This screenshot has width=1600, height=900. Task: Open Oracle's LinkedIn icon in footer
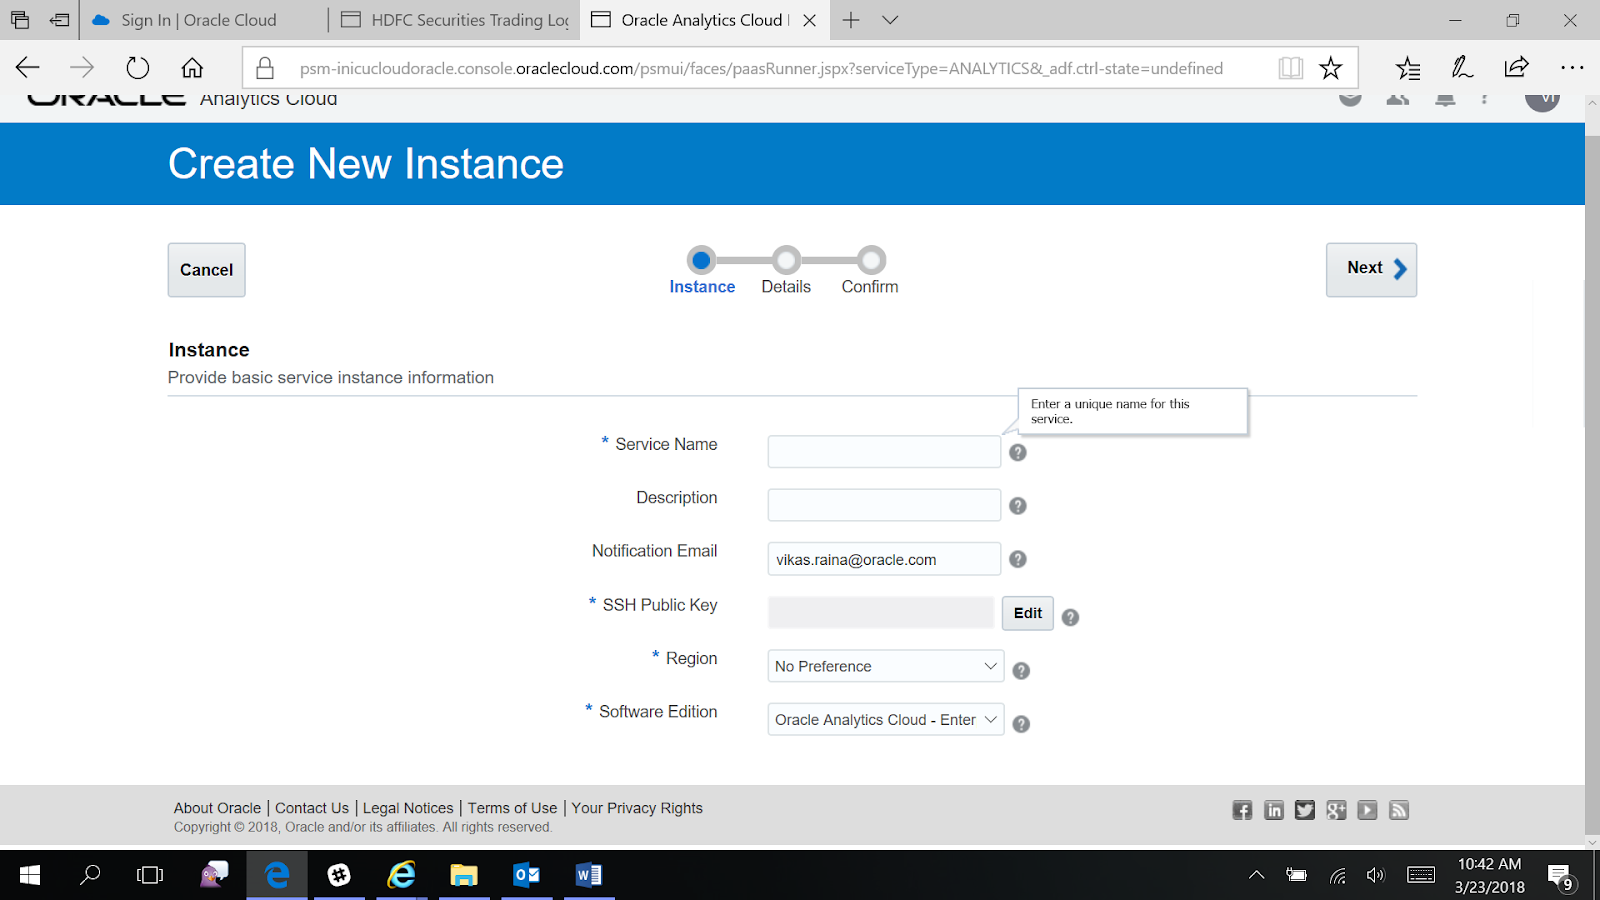click(x=1273, y=810)
